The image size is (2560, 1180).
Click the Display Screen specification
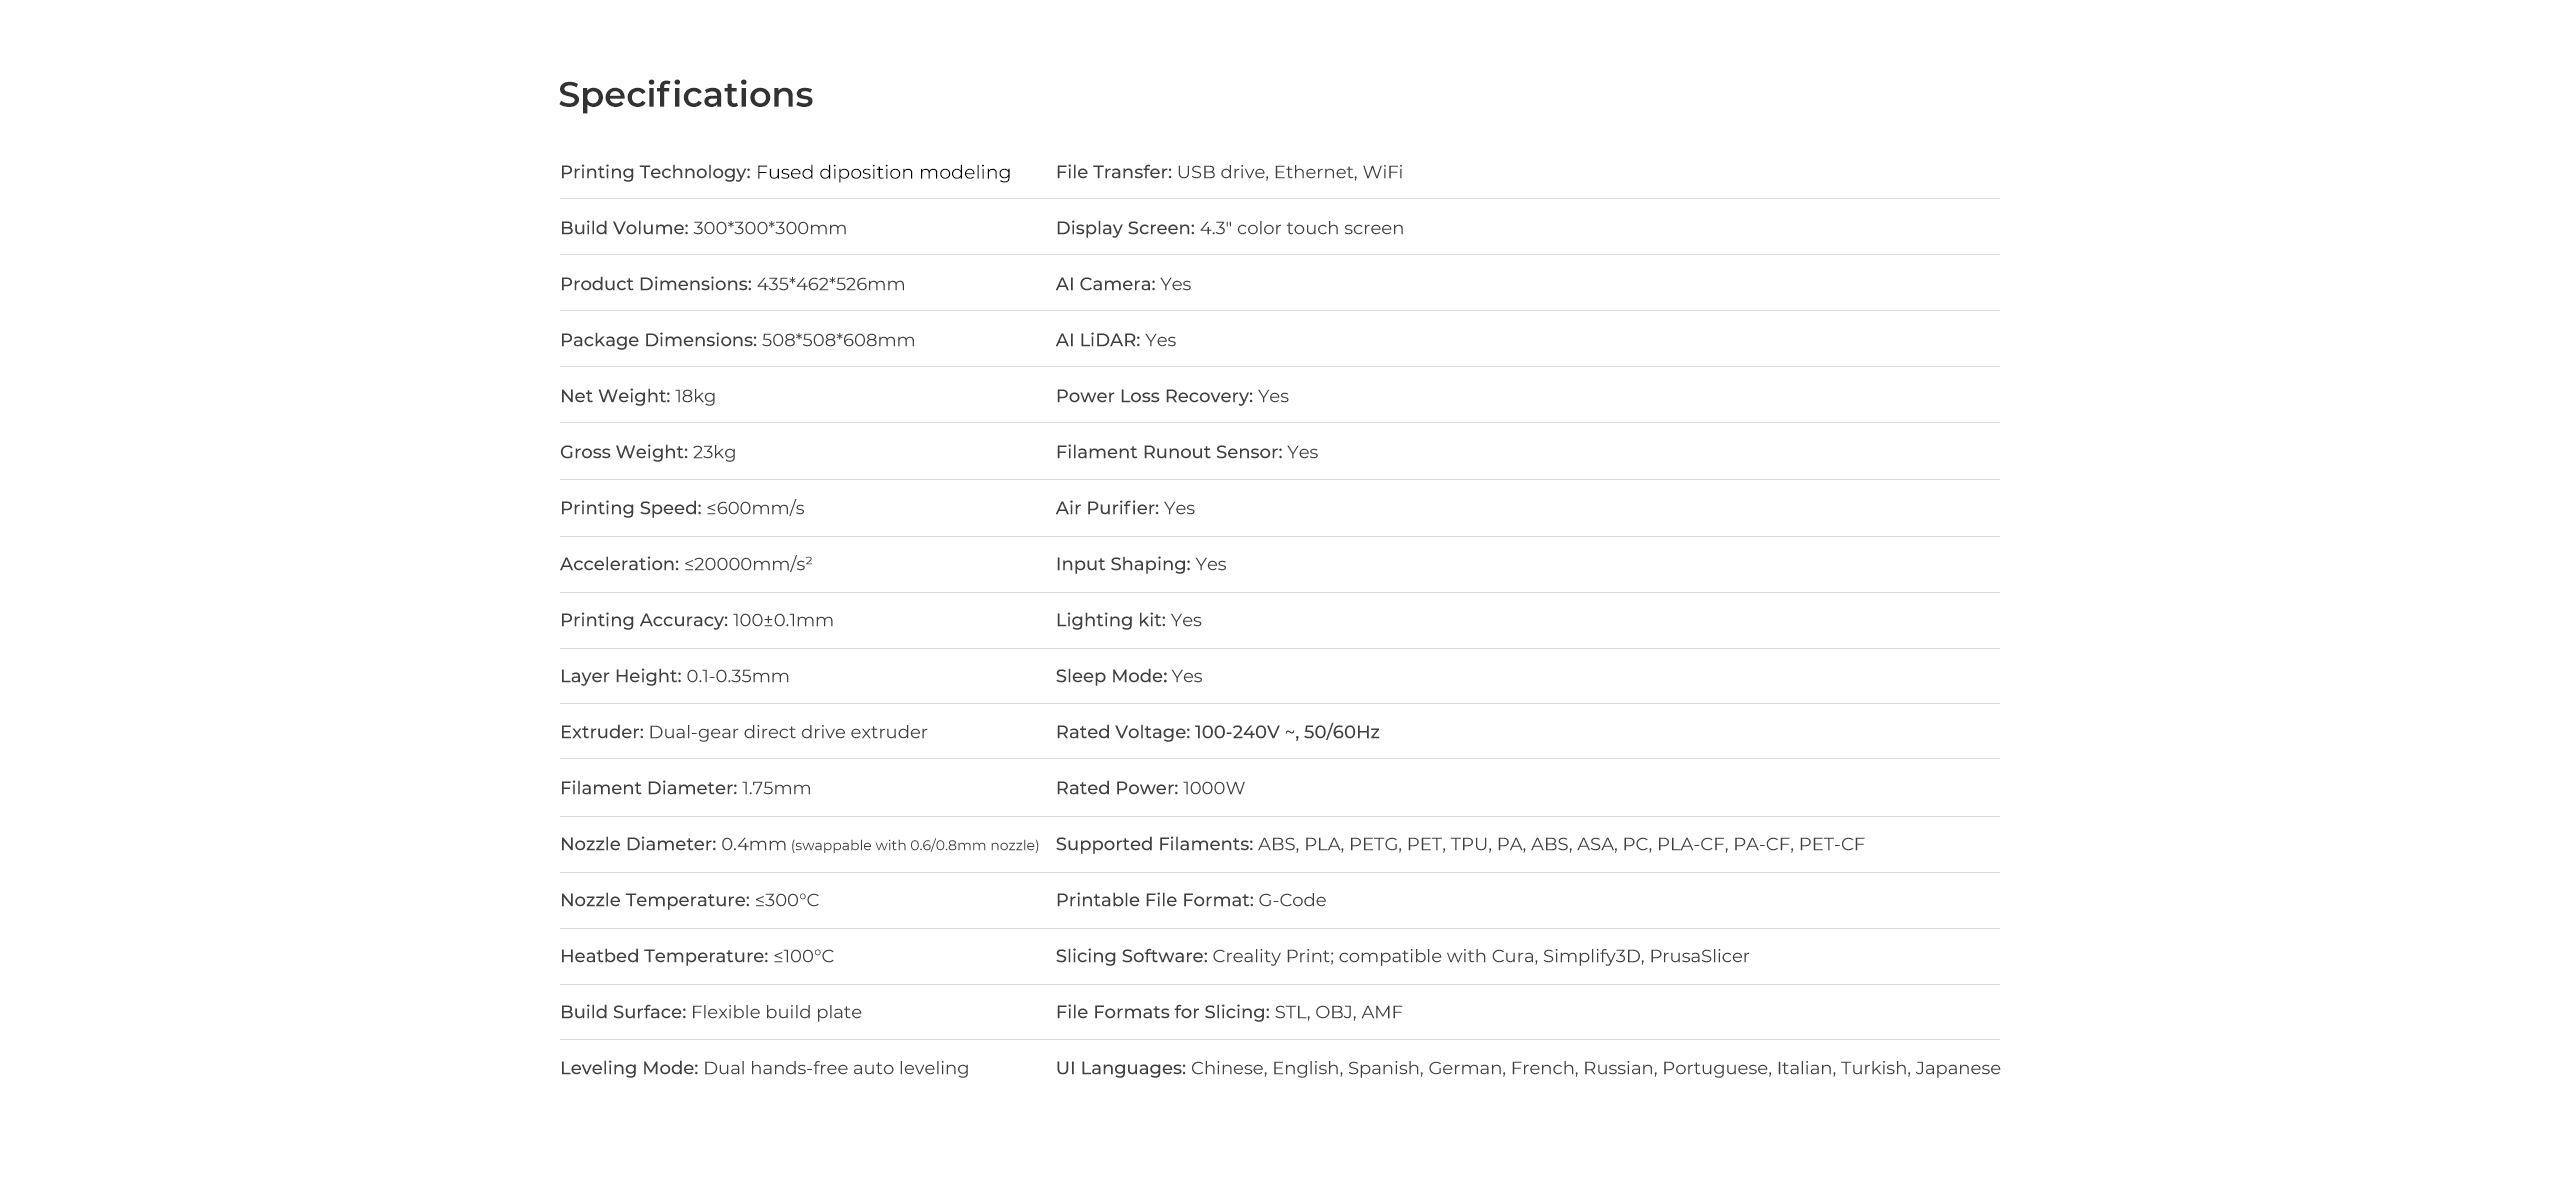click(1229, 228)
